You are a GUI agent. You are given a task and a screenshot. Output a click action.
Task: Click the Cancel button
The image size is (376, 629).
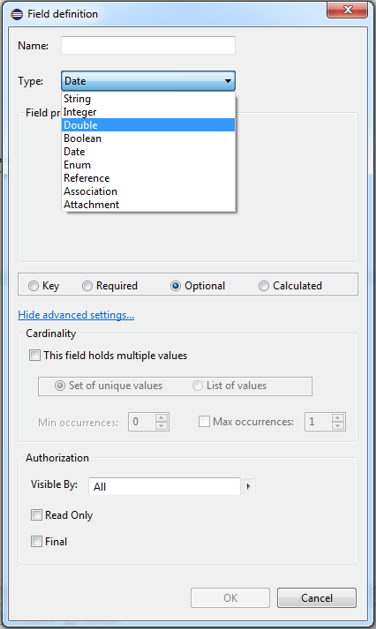click(317, 598)
